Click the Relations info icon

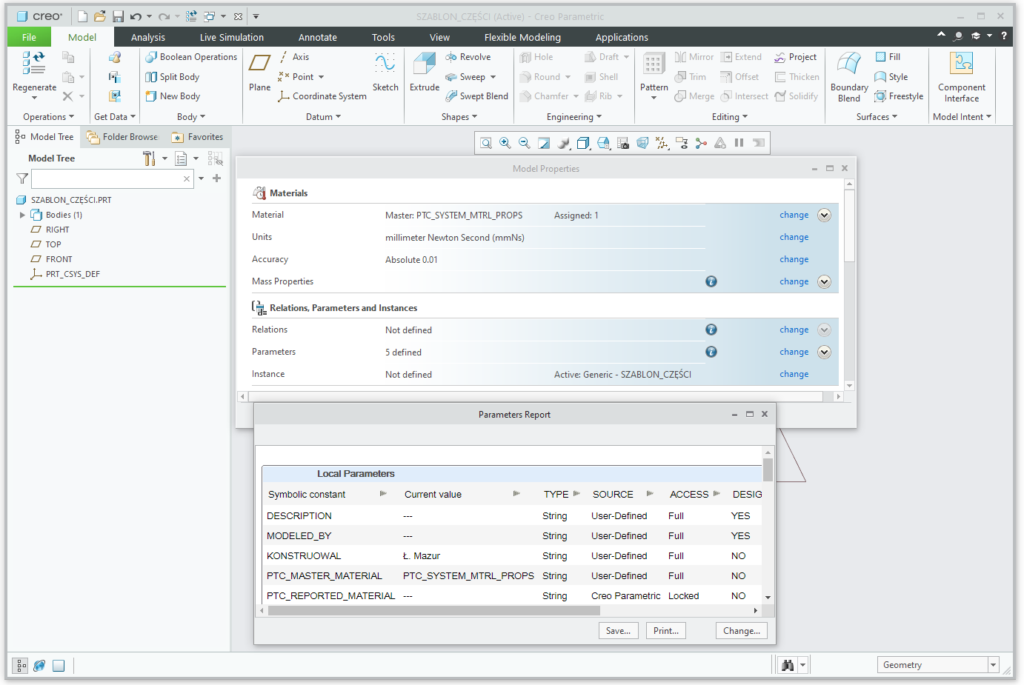tap(711, 330)
